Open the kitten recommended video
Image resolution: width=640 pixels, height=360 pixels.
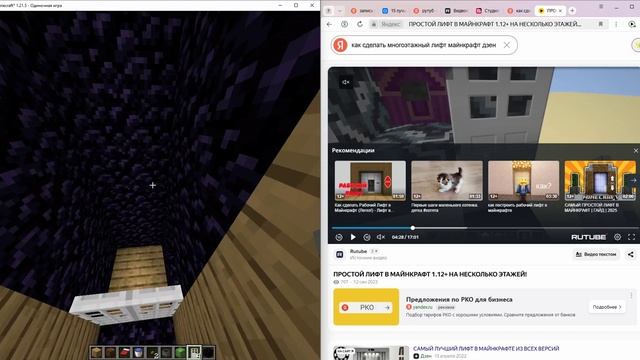click(447, 187)
